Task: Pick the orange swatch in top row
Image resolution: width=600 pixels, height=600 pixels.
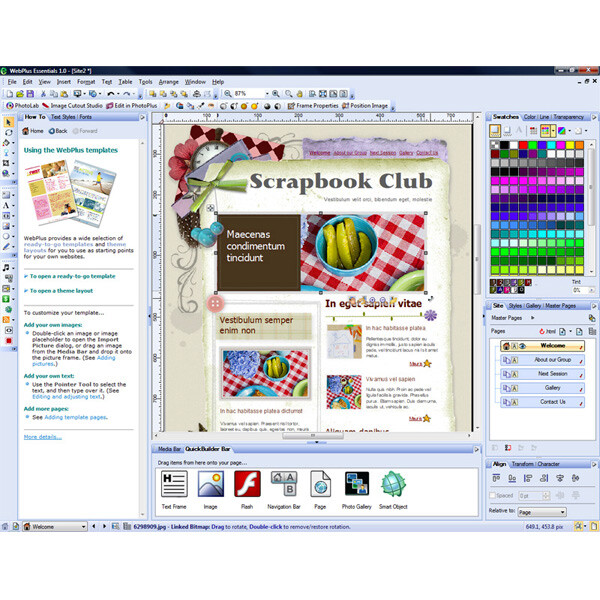Action: point(579,145)
